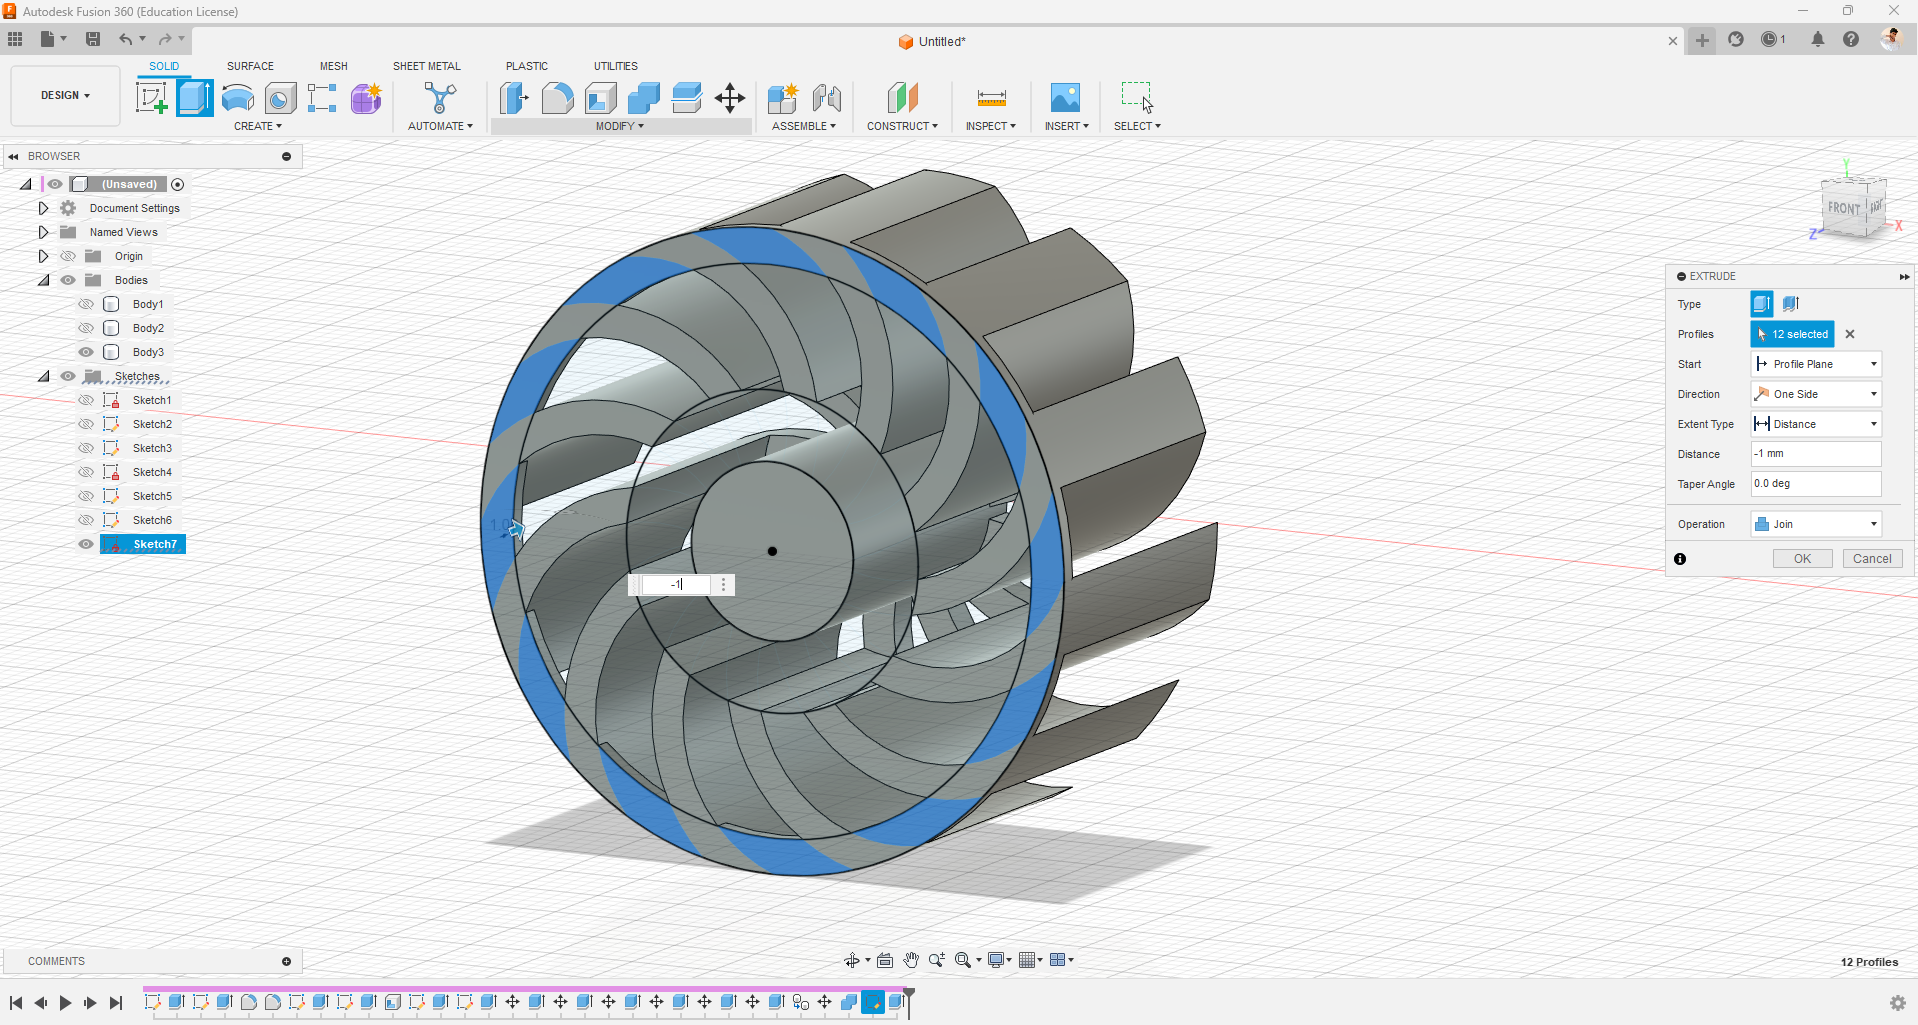Screen dimensions: 1918x1025
Task: Open the Orbit navigation tool
Action: pos(852,960)
